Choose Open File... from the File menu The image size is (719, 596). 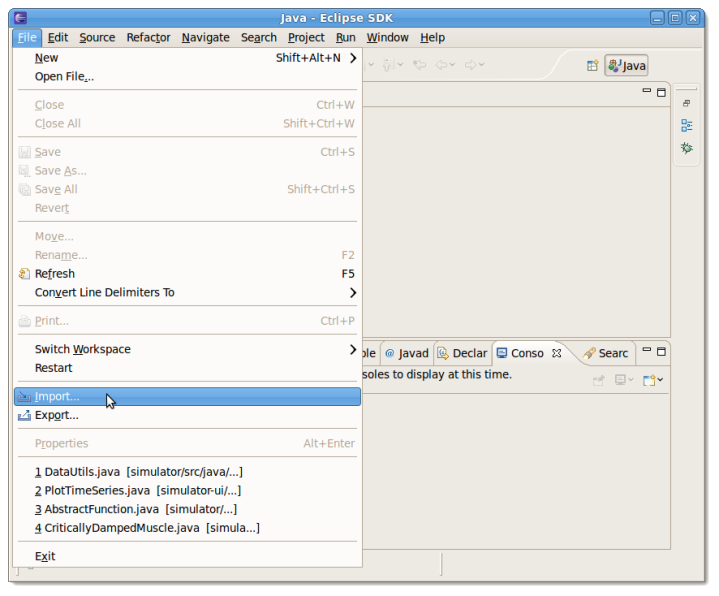coord(187,77)
